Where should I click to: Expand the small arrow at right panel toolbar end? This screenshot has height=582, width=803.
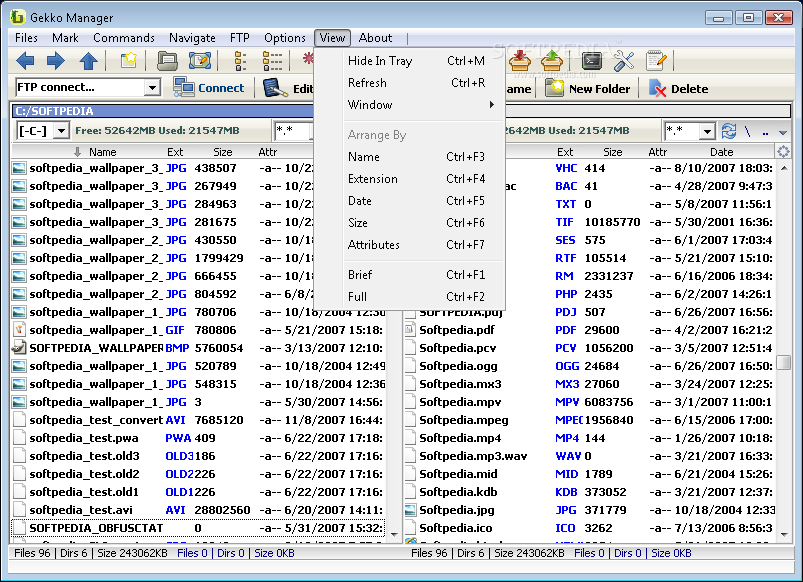pyautogui.click(x=783, y=133)
